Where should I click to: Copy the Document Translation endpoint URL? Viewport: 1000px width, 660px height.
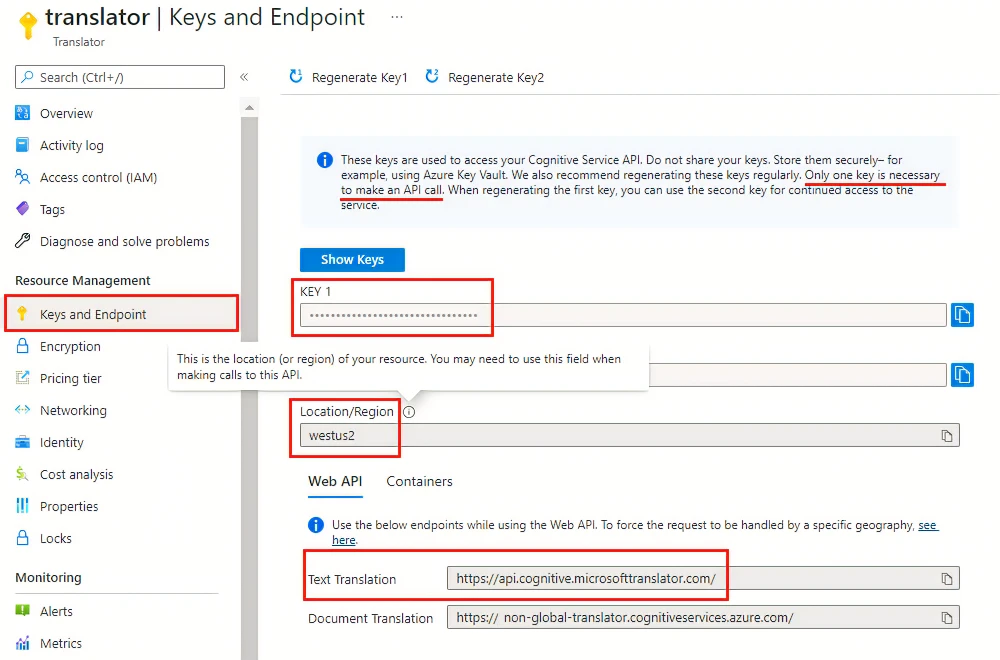point(947,618)
